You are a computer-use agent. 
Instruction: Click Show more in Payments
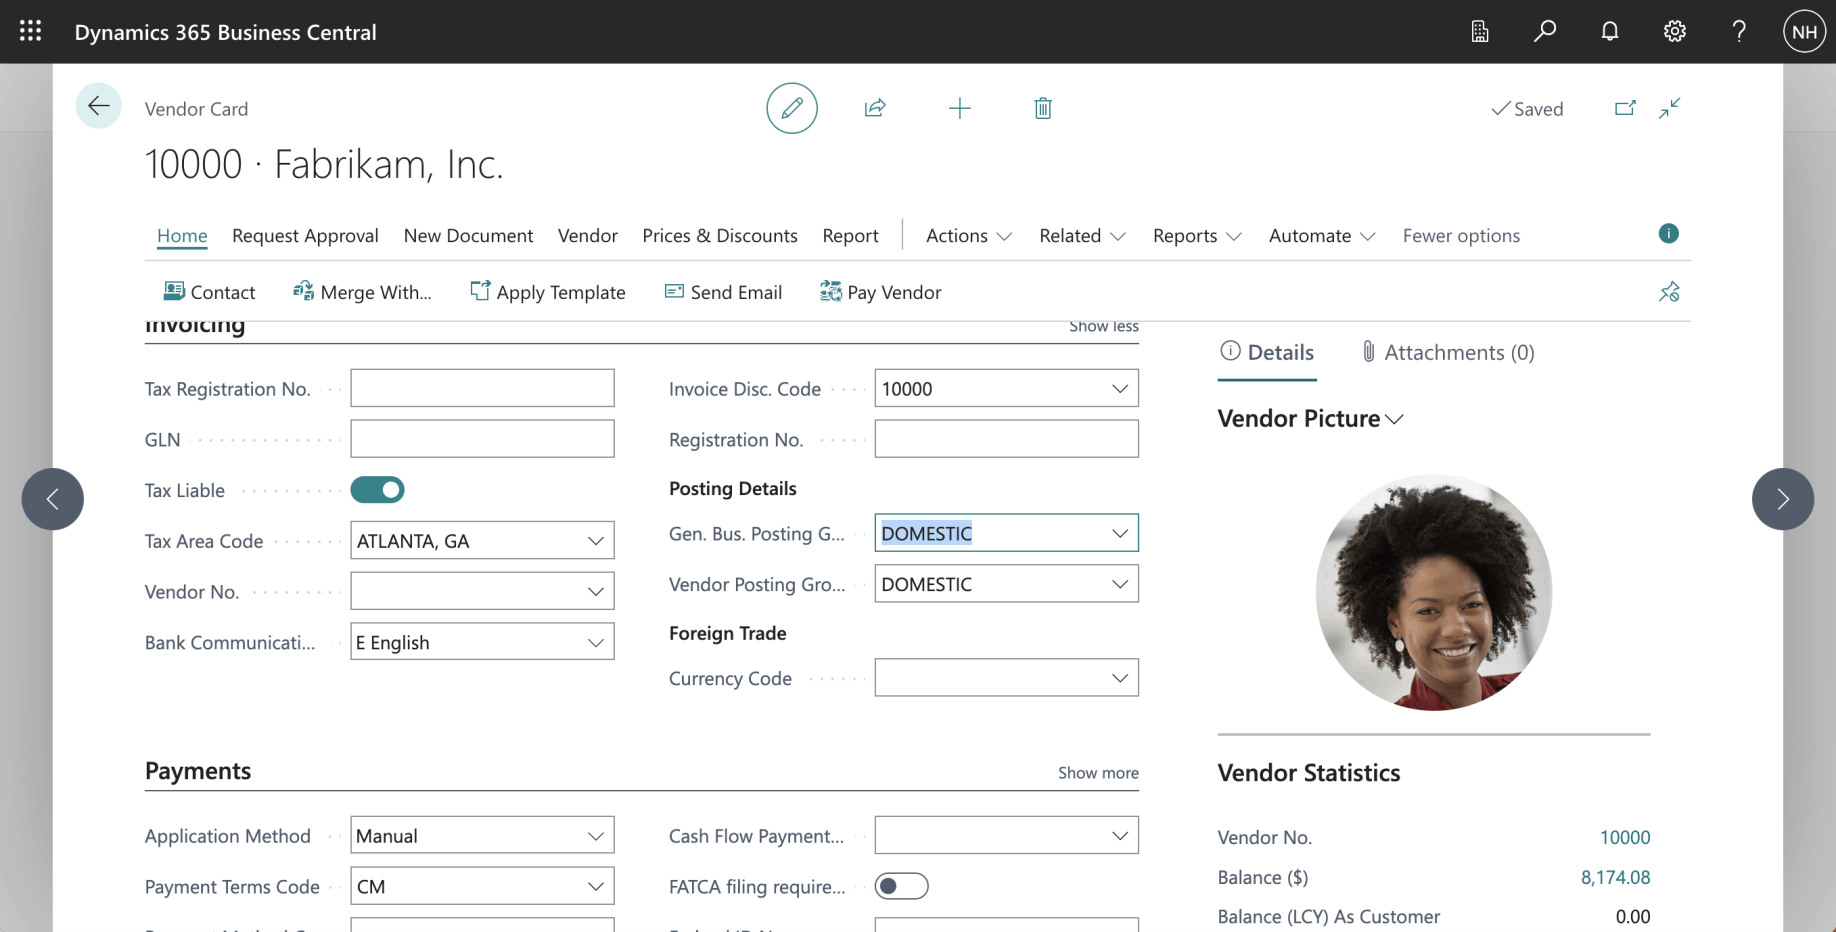pos(1098,773)
